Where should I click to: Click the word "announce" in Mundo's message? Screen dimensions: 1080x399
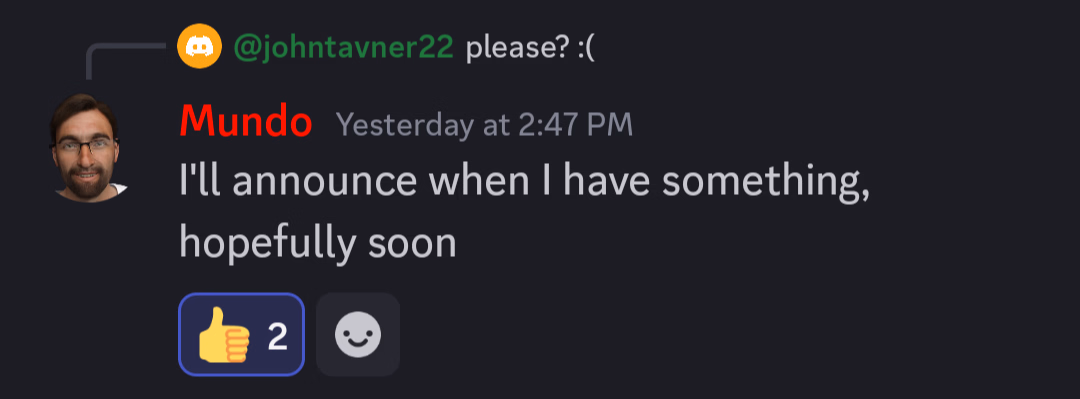pos(324,183)
